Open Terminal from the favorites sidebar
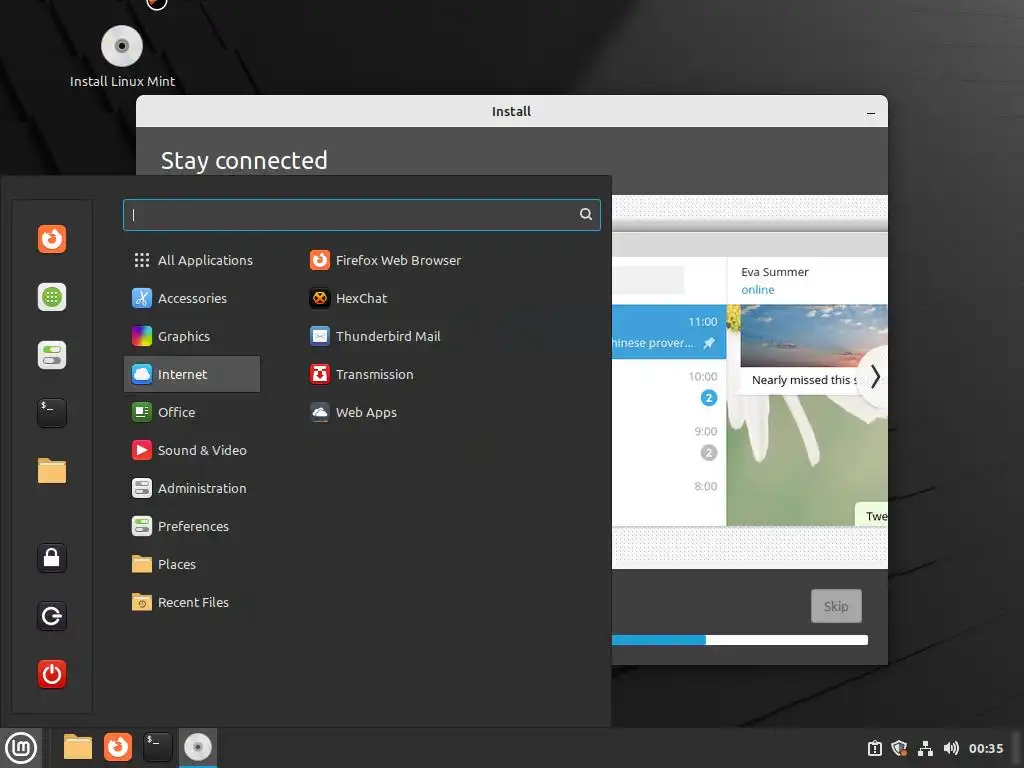The width and height of the screenshot is (1024, 768). click(x=52, y=413)
